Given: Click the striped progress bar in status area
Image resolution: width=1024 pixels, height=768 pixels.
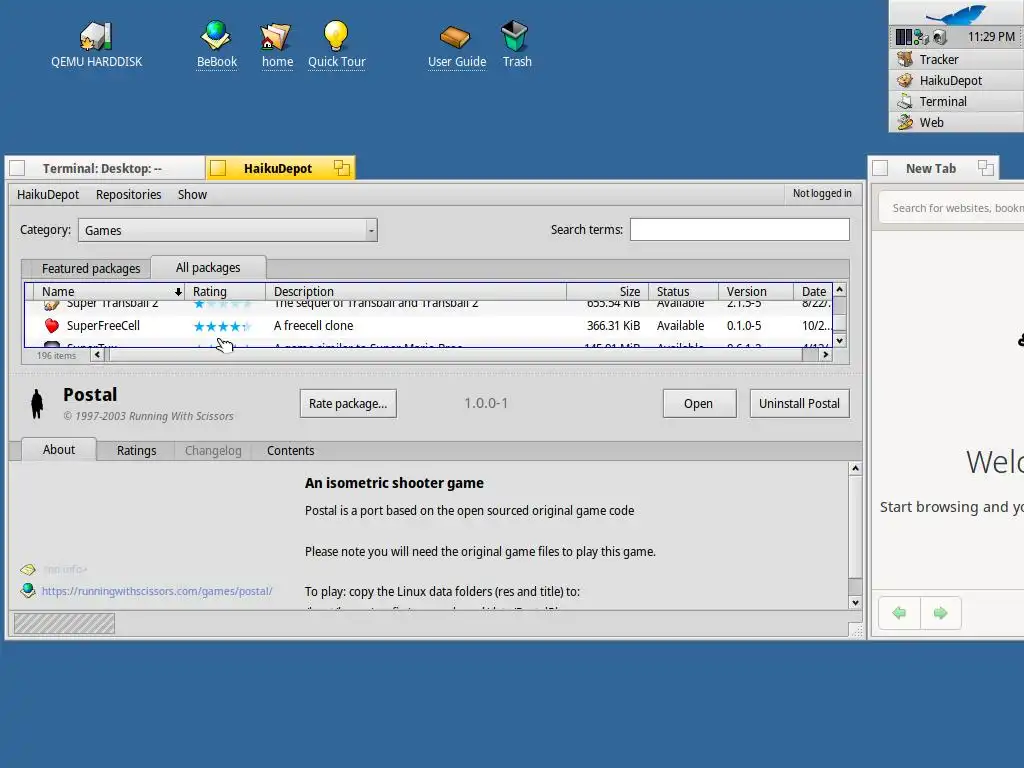Looking at the screenshot, I should click(64, 624).
